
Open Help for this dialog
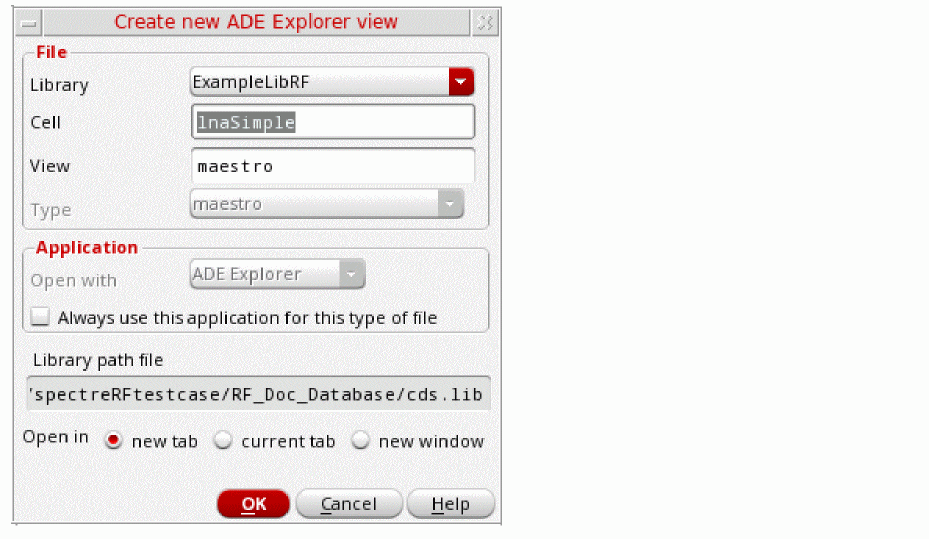[451, 504]
